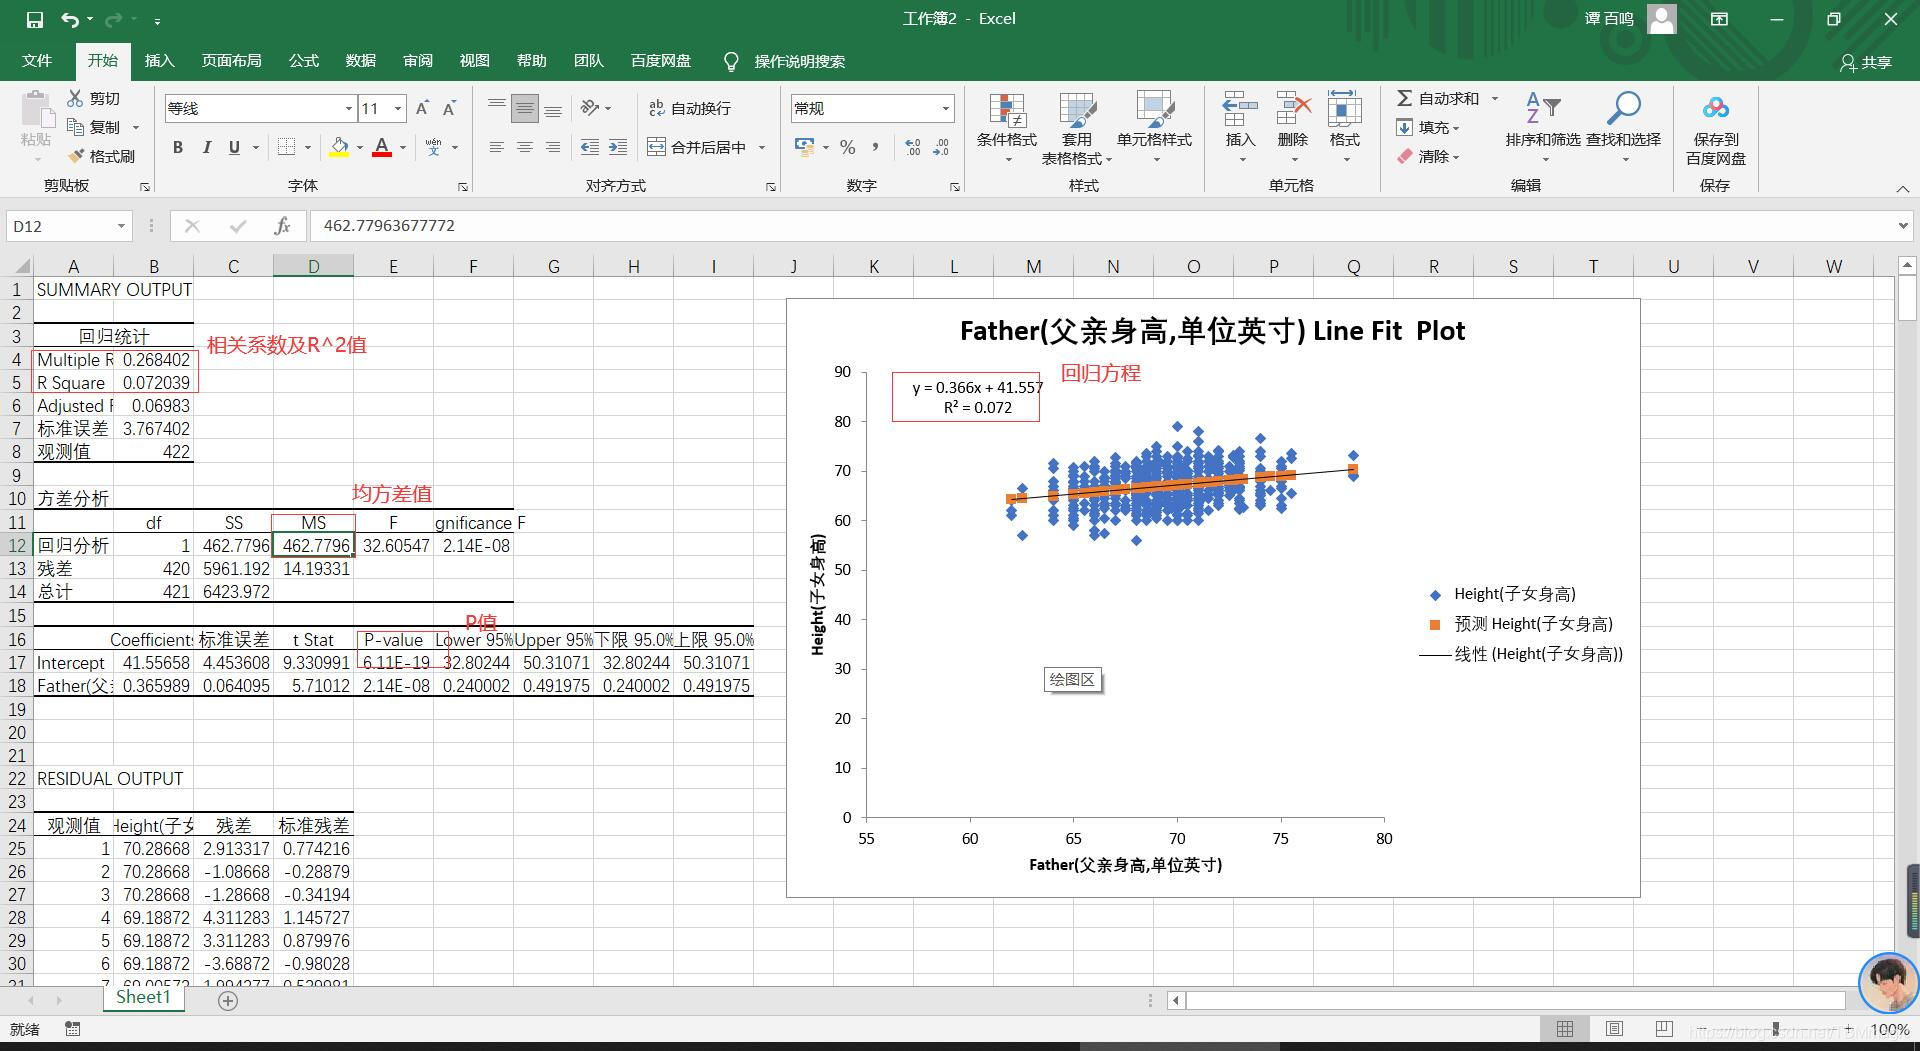The height and width of the screenshot is (1051, 1920).
Task: Toggle underline formatting
Action: (x=234, y=147)
